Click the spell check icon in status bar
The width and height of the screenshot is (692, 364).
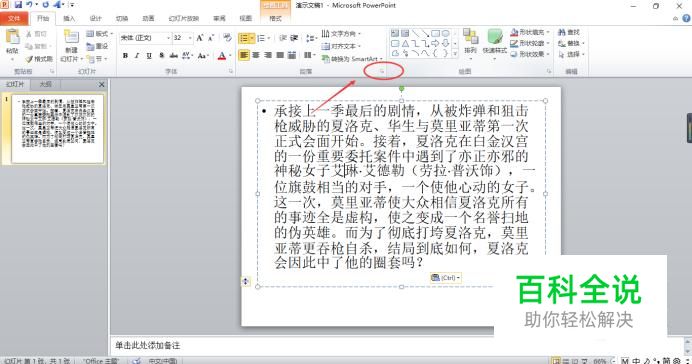tap(137, 361)
